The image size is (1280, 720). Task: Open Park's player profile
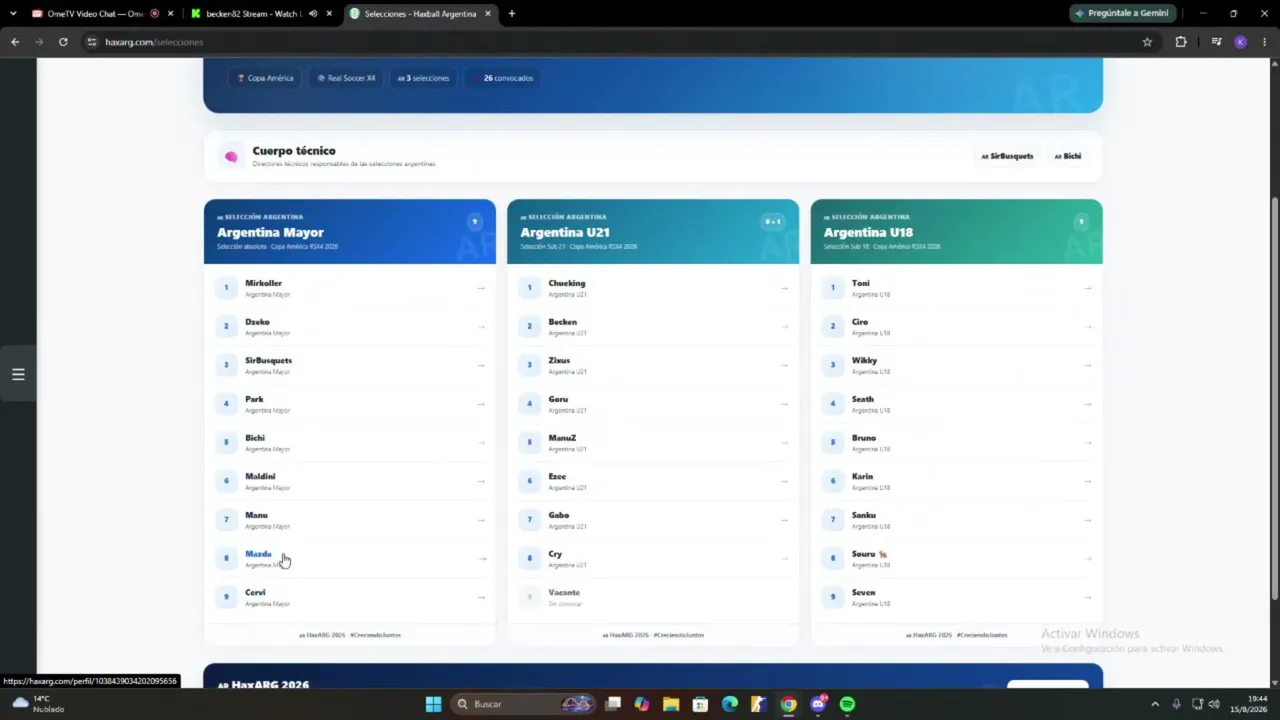tap(350, 404)
